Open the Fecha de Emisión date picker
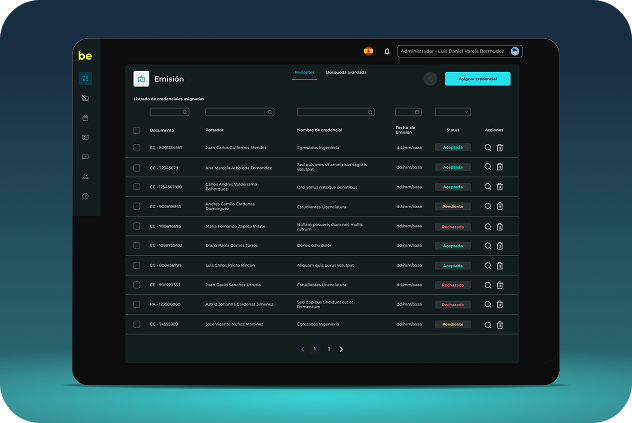 [x=408, y=112]
